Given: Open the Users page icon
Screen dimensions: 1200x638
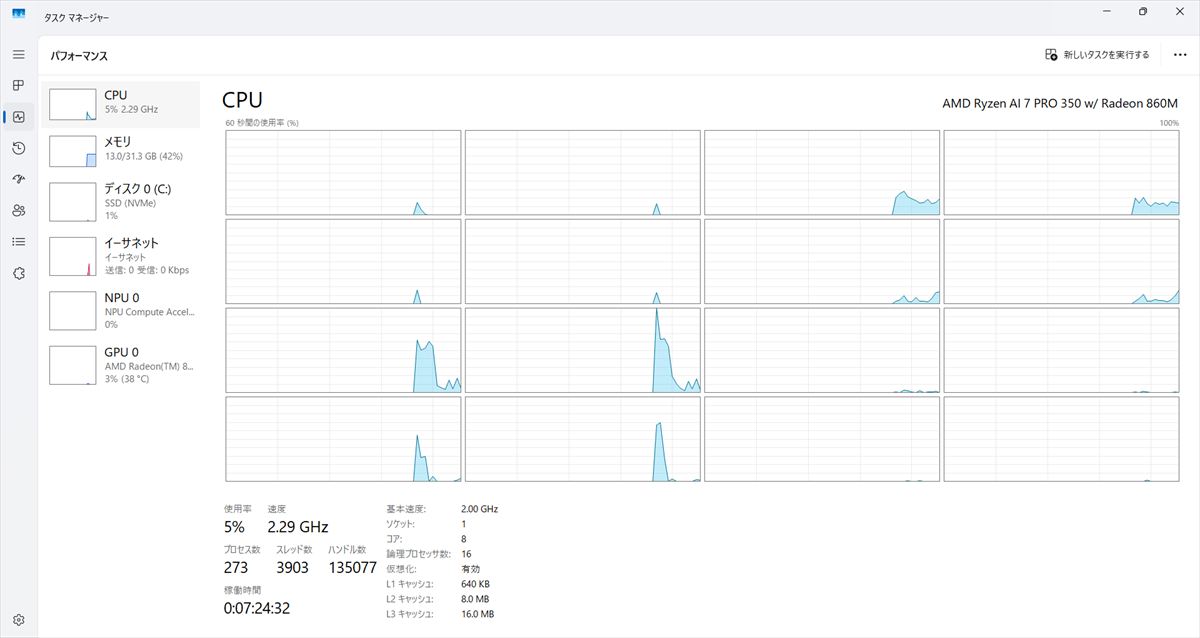Looking at the screenshot, I should coord(18,210).
